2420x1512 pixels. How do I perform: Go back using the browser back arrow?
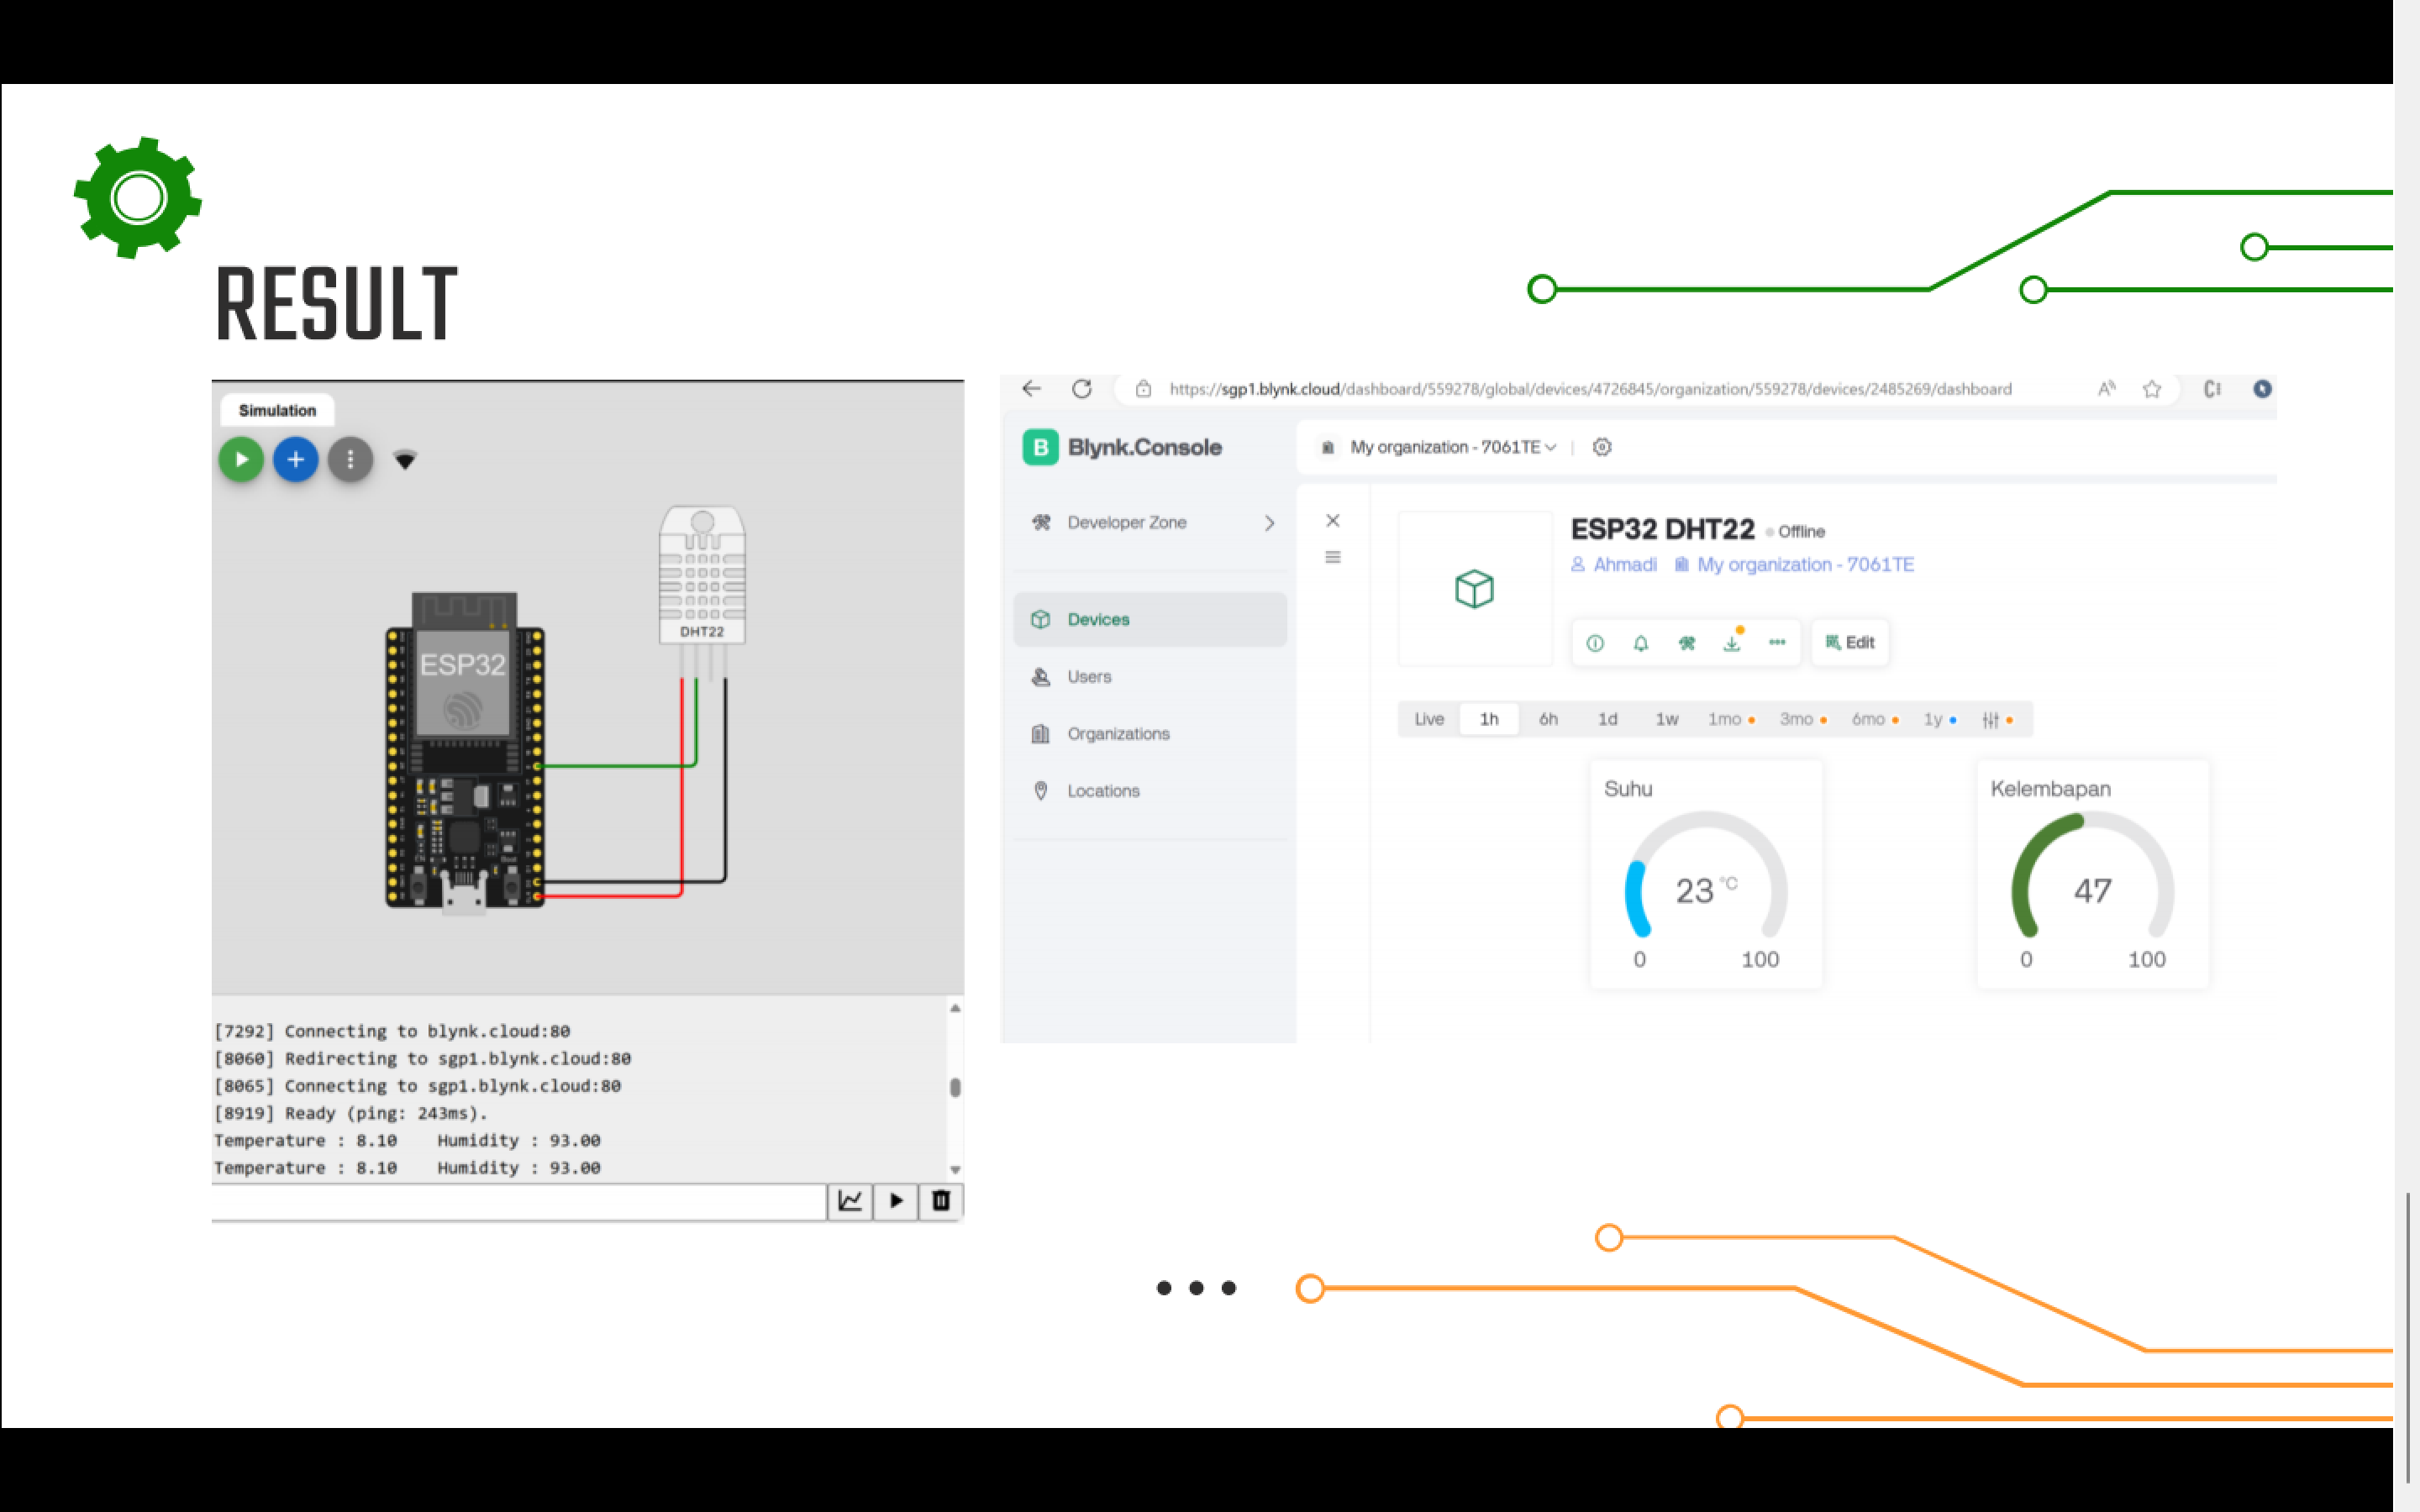pyautogui.click(x=1031, y=389)
